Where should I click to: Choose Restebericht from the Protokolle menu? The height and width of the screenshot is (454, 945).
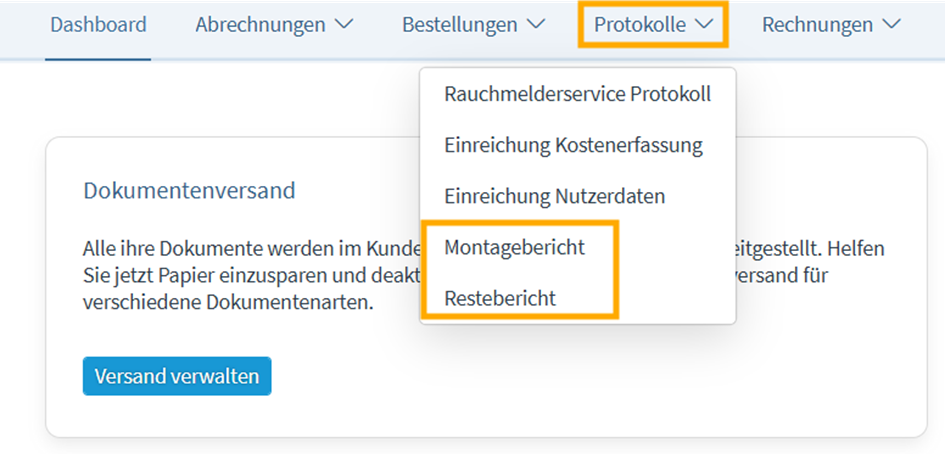[x=500, y=298]
